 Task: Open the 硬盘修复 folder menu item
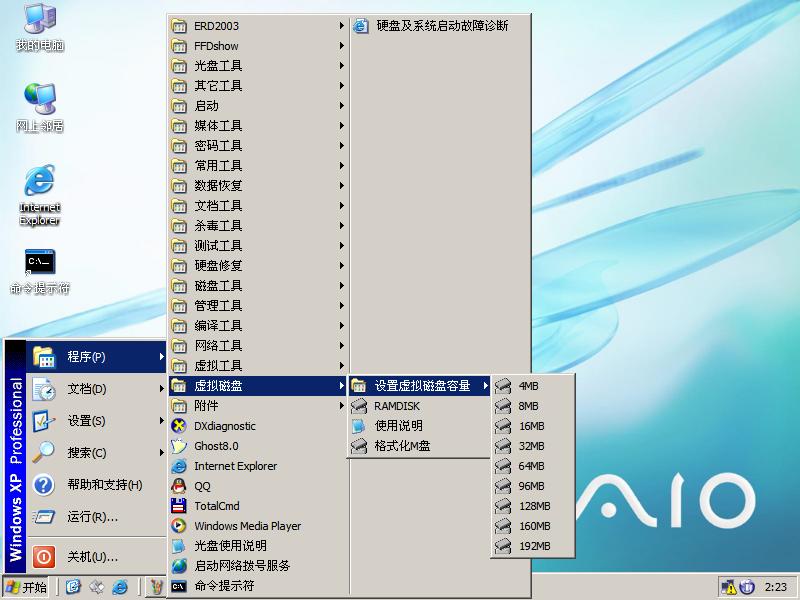(x=259, y=265)
